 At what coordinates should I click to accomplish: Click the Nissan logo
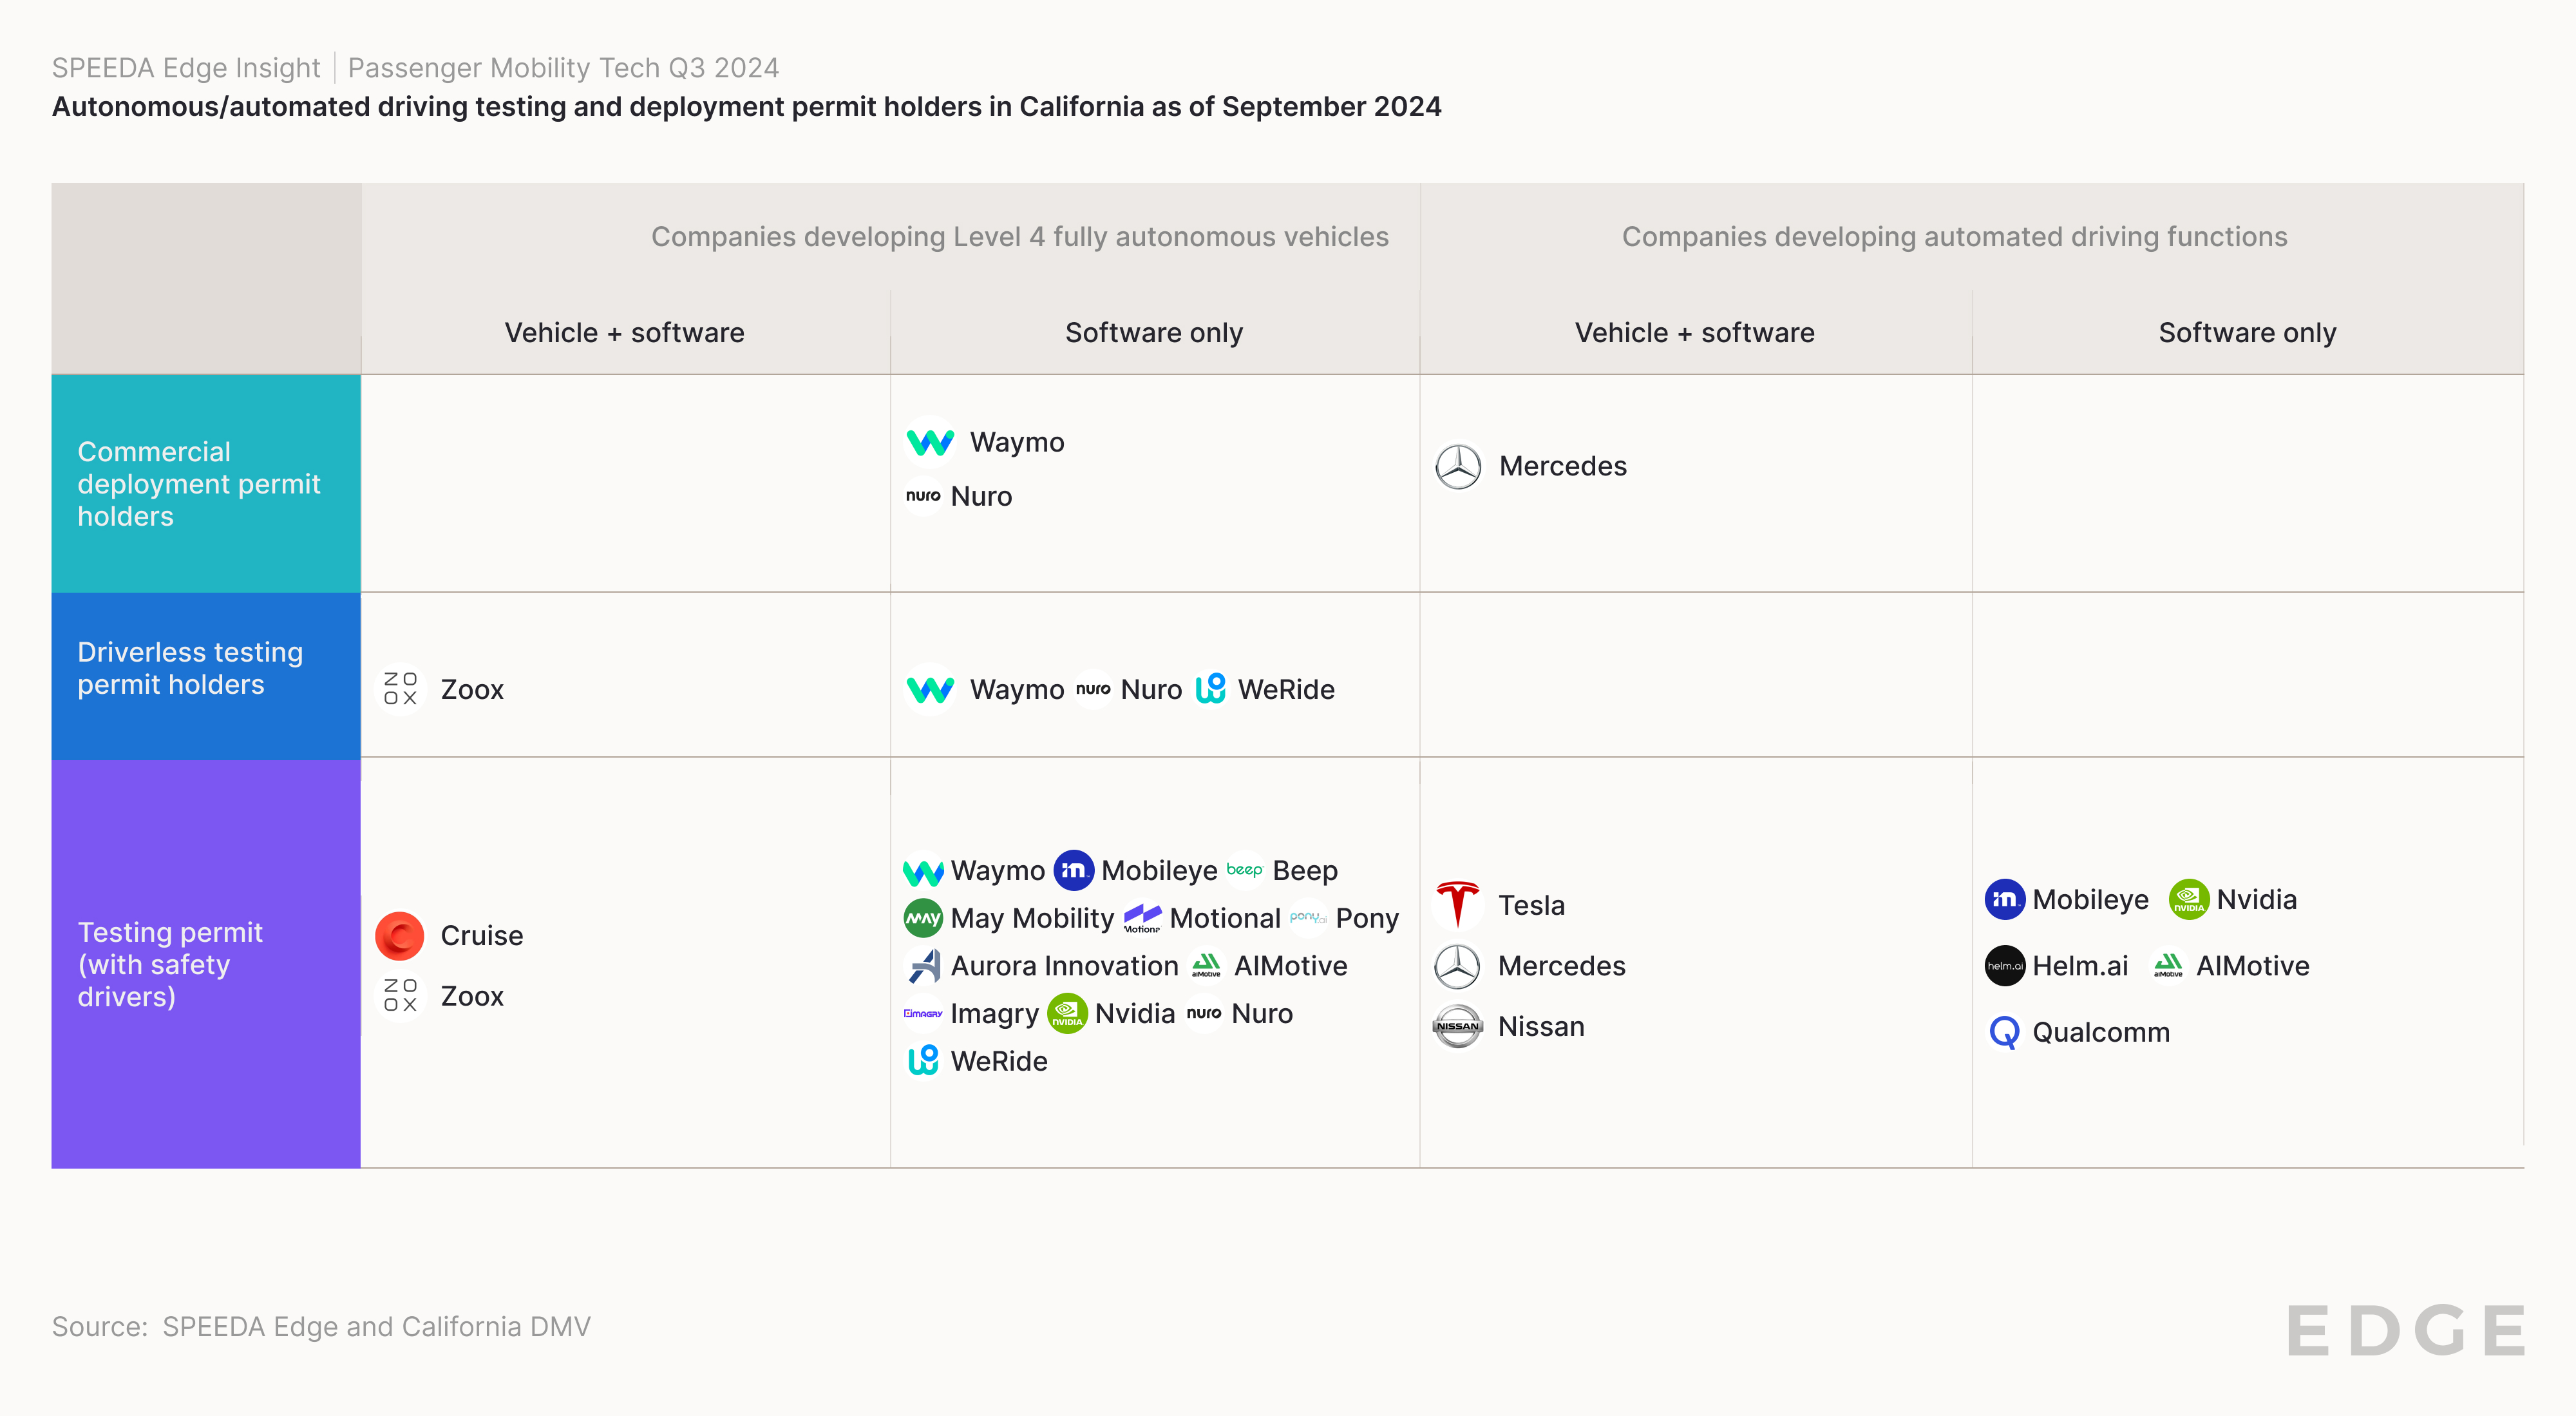point(1458,1027)
